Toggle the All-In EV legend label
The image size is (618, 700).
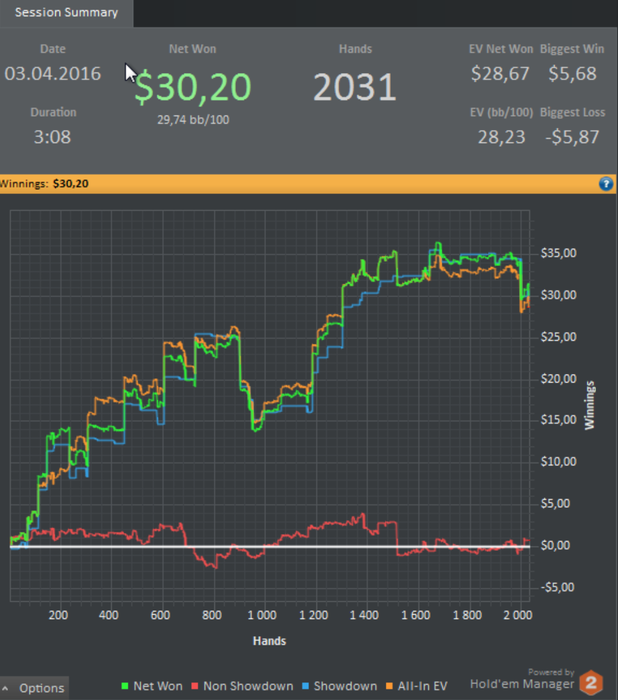(x=422, y=686)
